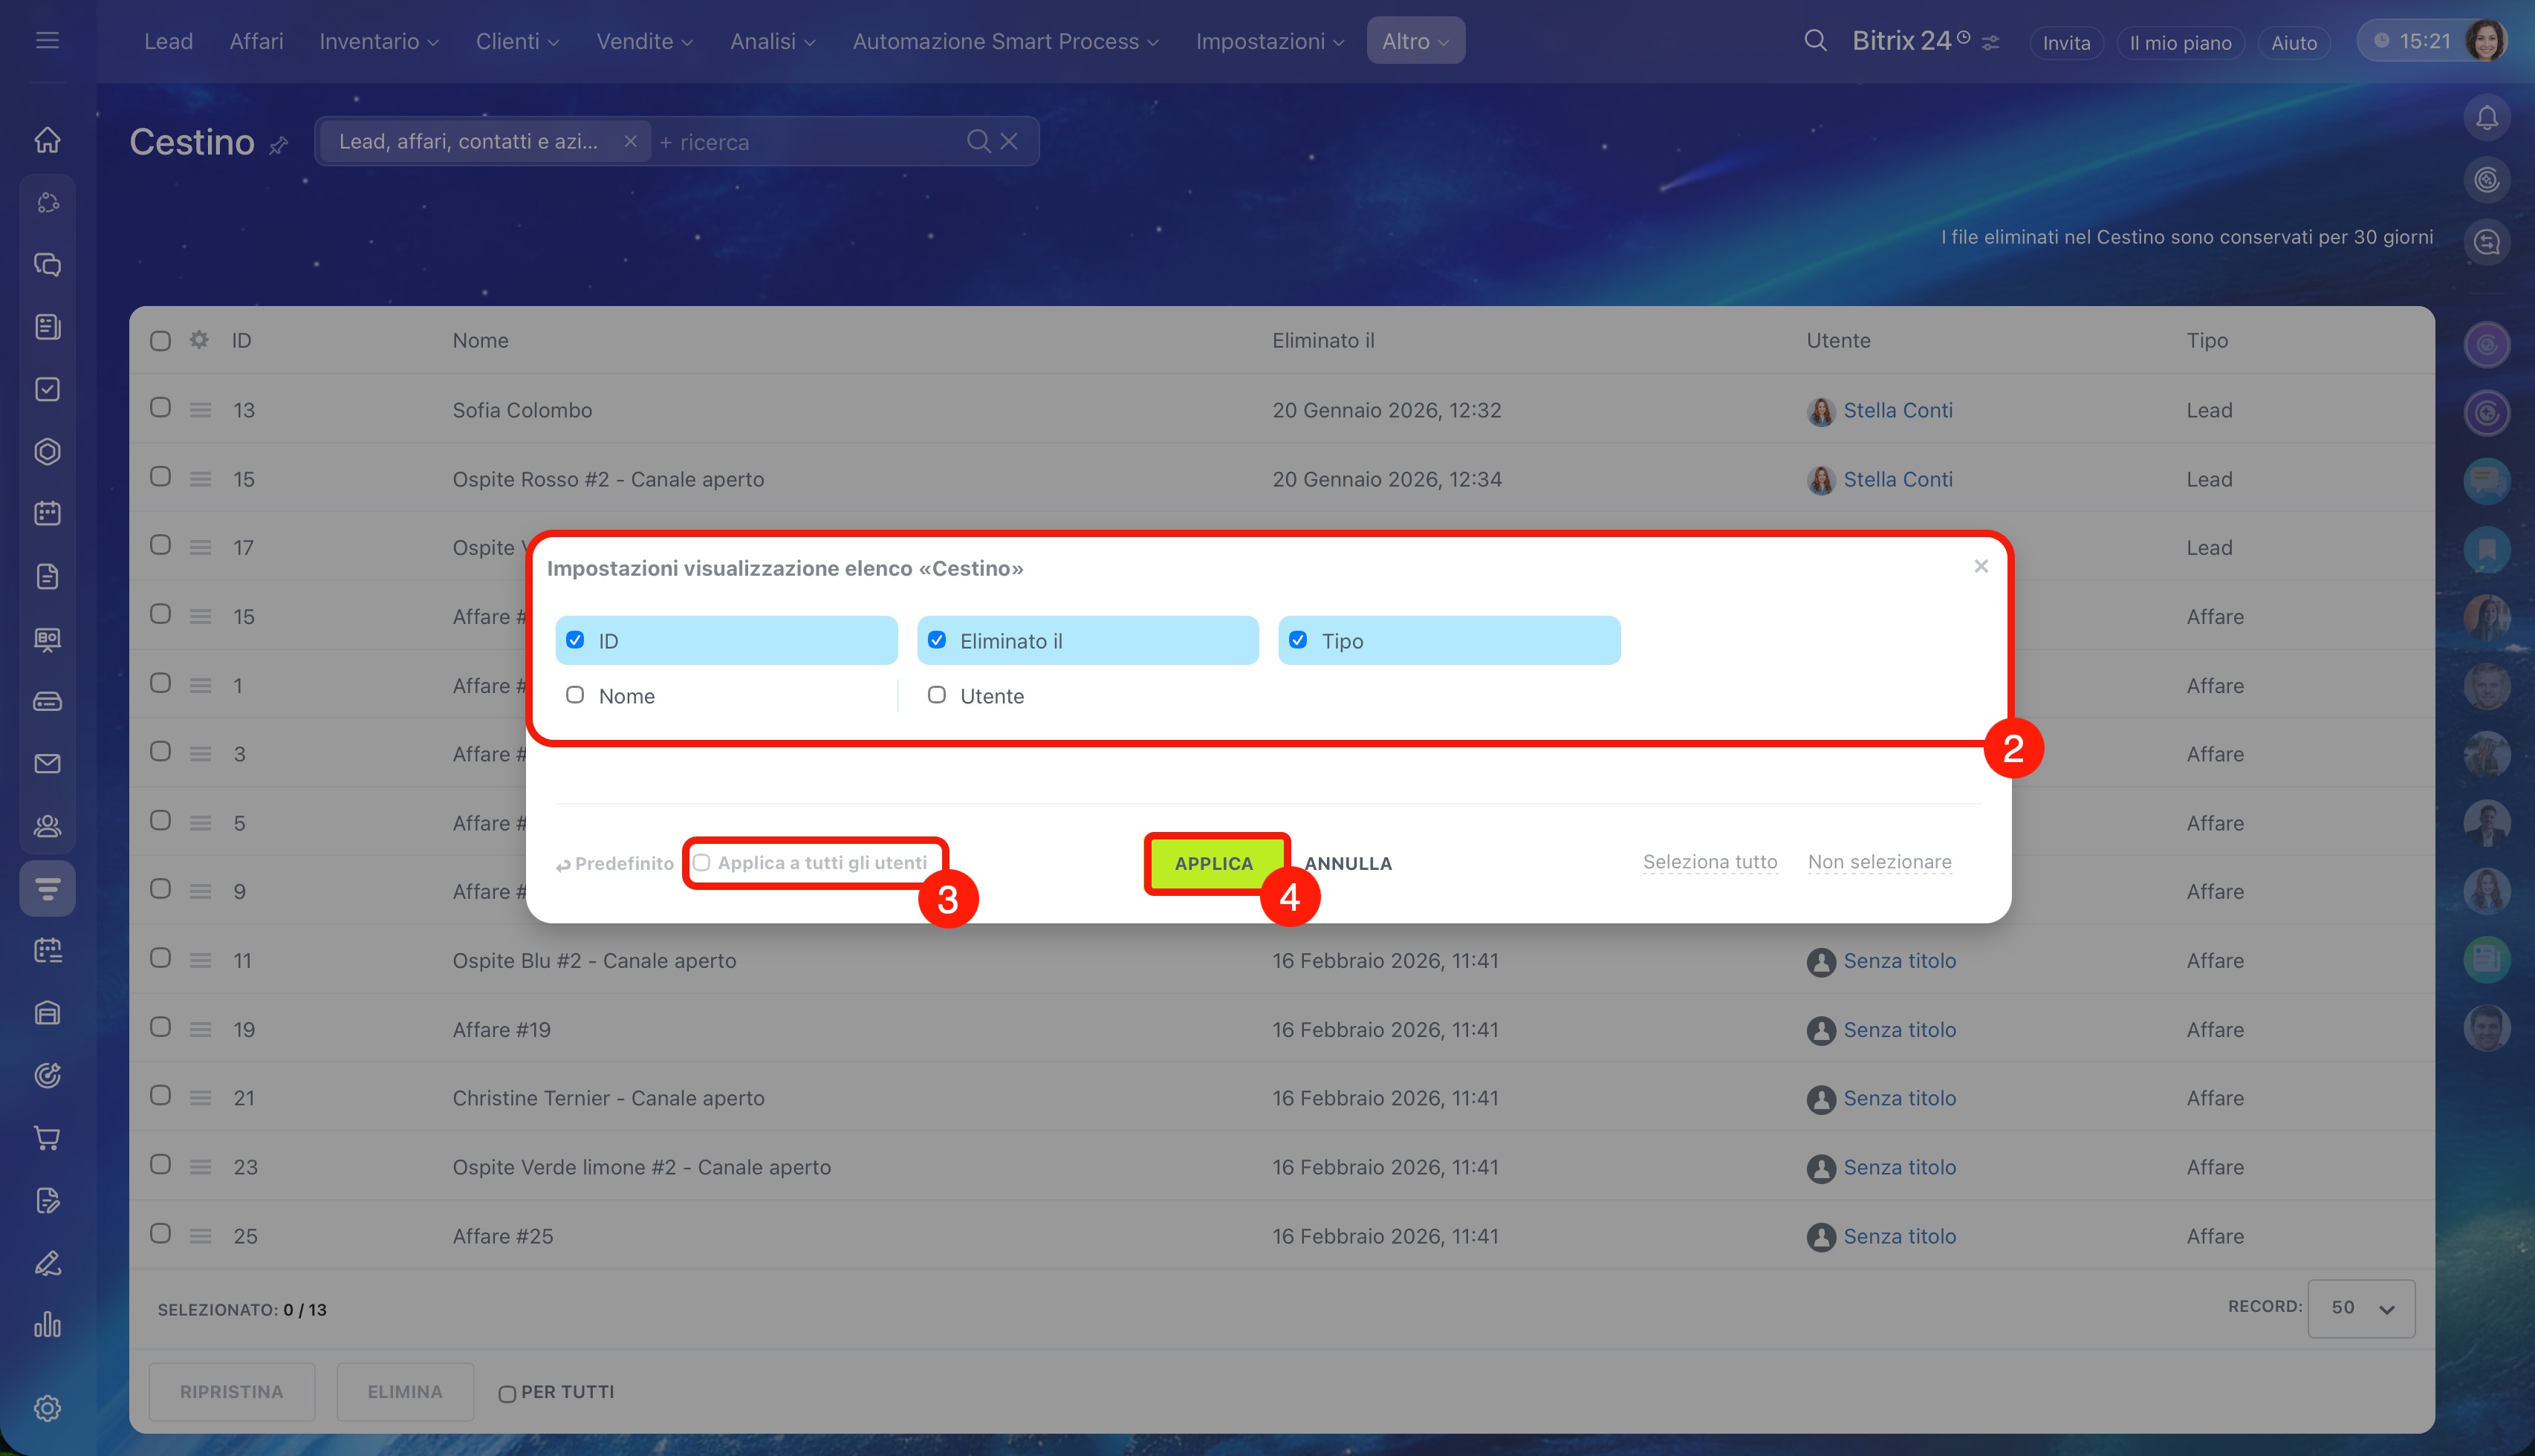The width and height of the screenshot is (2535, 1456).
Task: Click the search magnifier in top bar
Action: 1815,41
